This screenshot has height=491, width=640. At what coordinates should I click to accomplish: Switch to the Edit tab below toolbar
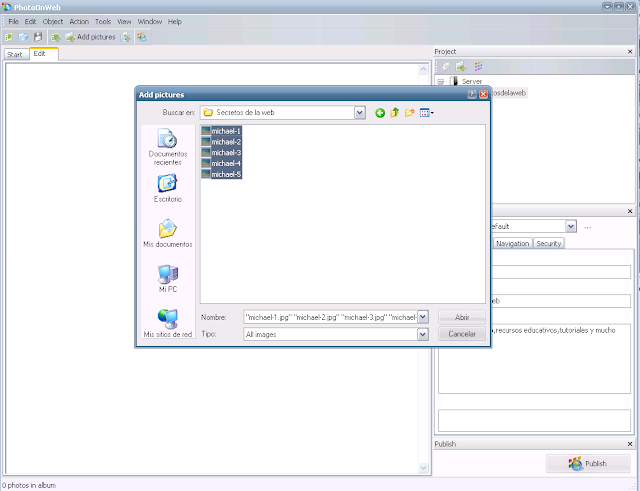point(44,53)
